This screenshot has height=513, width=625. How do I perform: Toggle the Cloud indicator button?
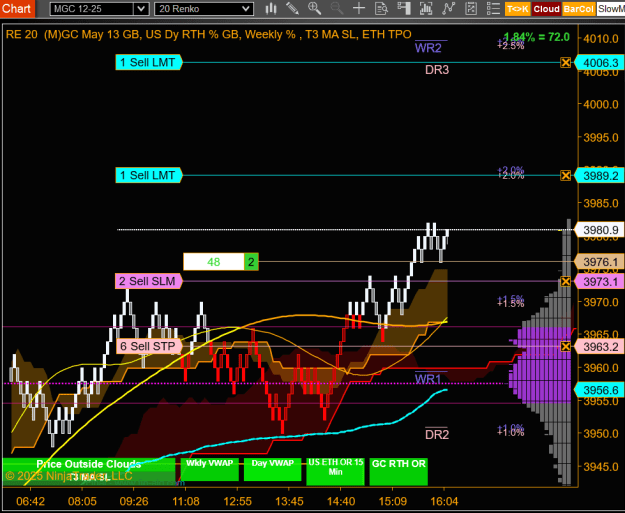[x=546, y=9]
